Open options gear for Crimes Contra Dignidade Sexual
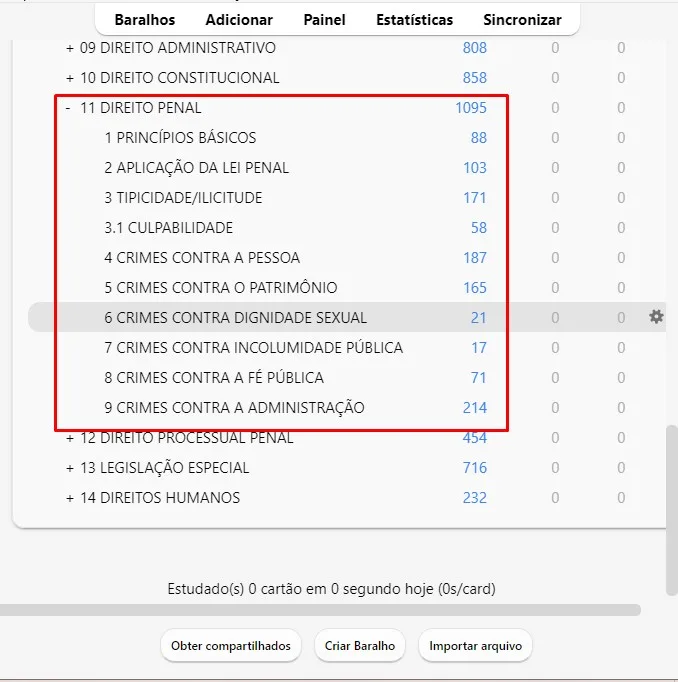Image resolution: width=678 pixels, height=682 pixels. [x=656, y=317]
